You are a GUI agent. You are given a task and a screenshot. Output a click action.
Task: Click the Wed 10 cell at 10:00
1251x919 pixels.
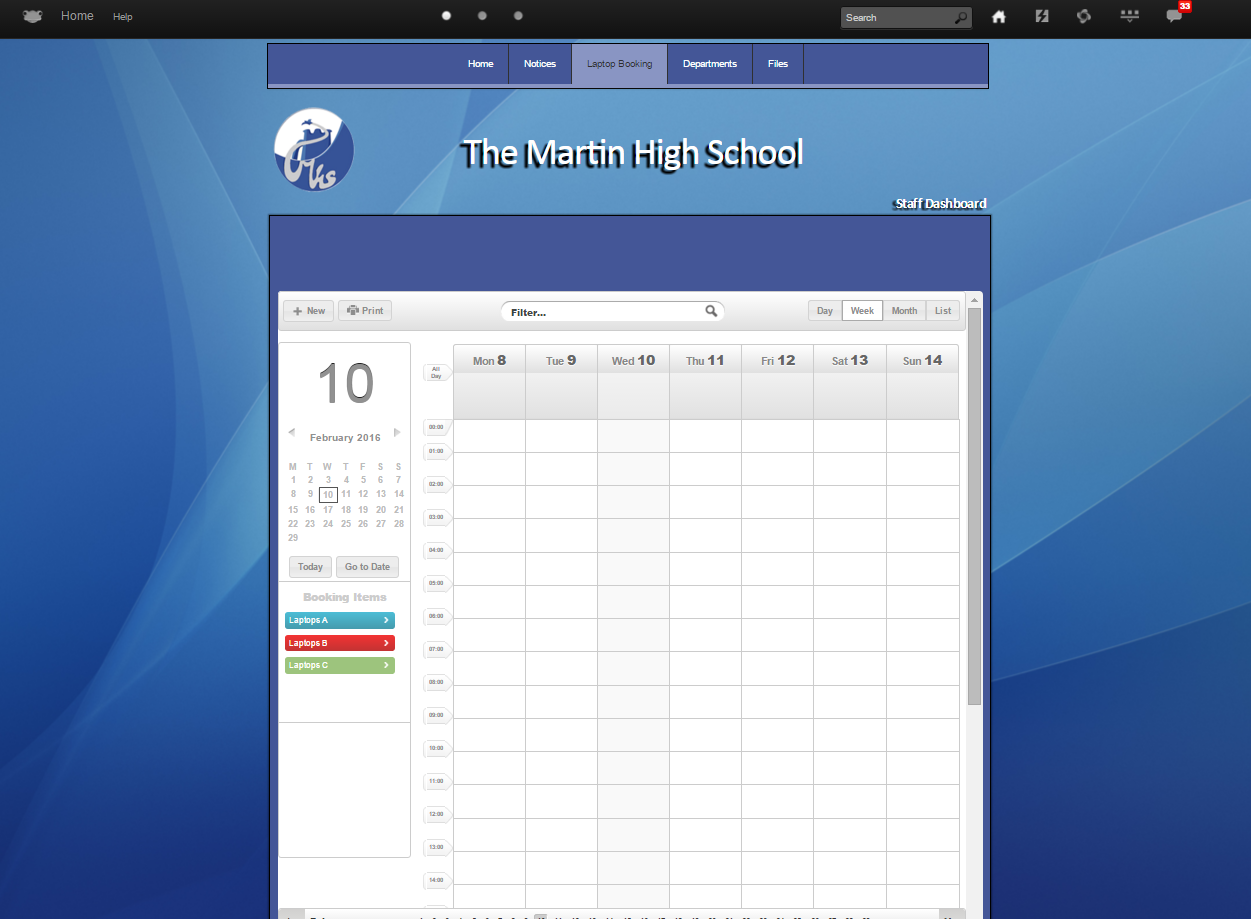(633, 767)
